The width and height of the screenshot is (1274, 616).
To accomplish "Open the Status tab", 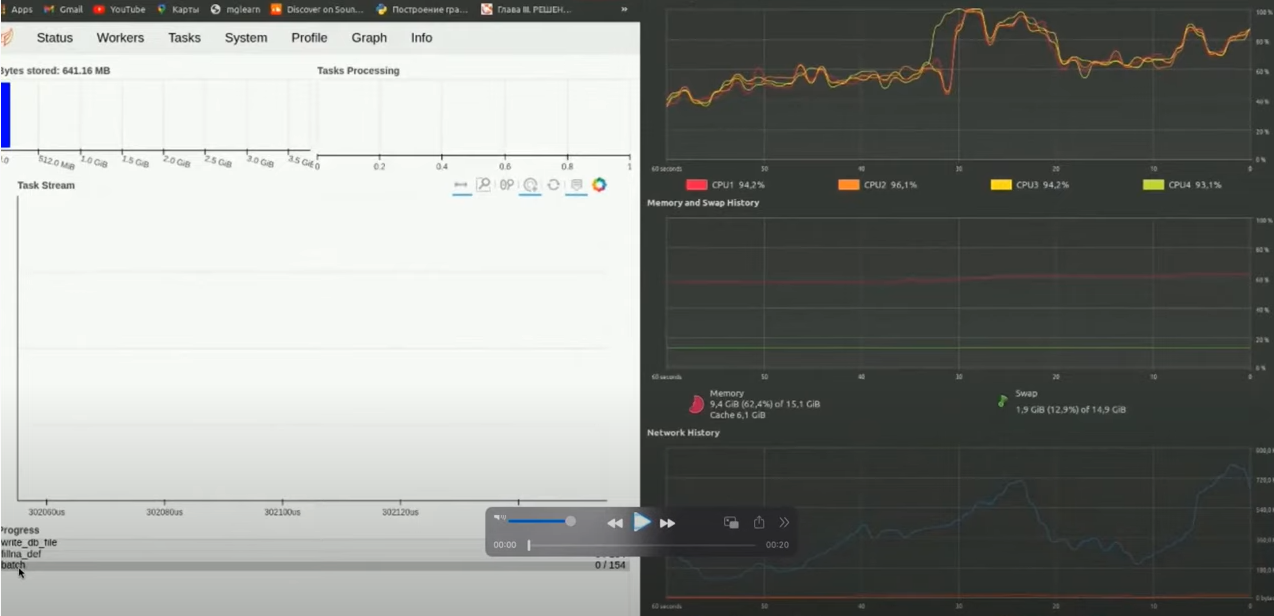I will [x=55, y=38].
